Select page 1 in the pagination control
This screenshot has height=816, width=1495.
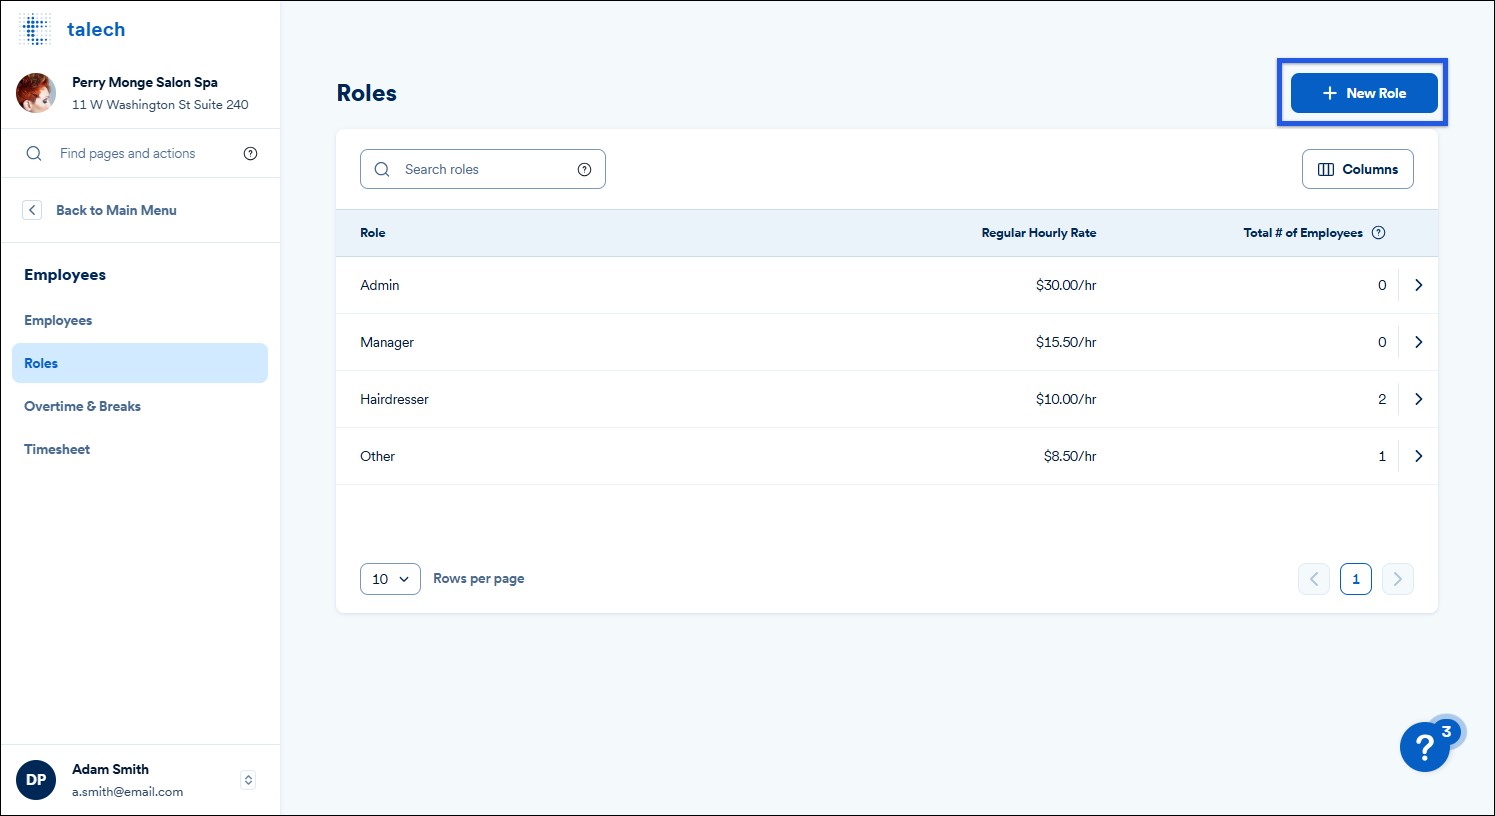click(1355, 578)
